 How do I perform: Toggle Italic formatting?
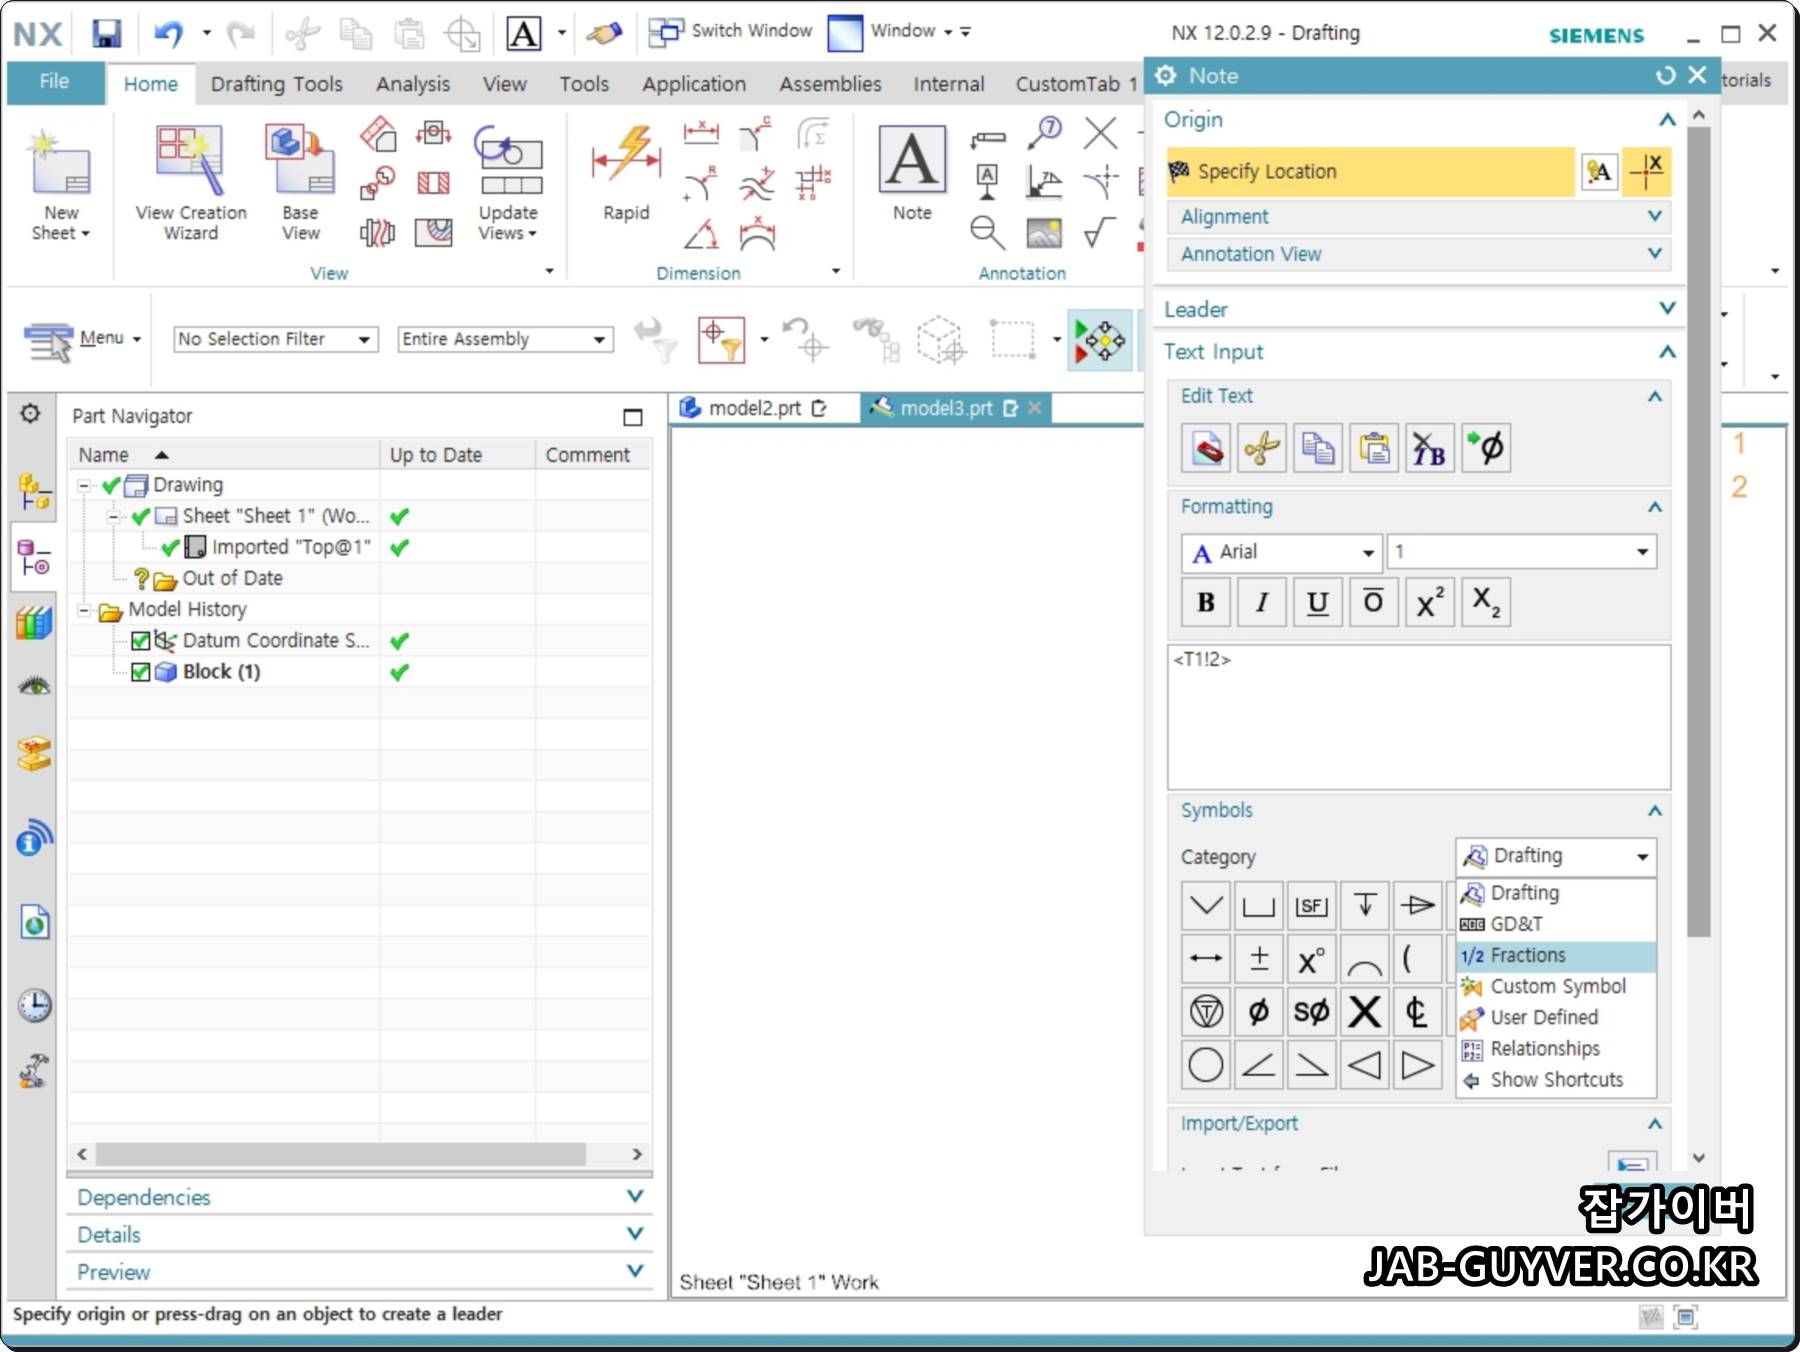1262,602
